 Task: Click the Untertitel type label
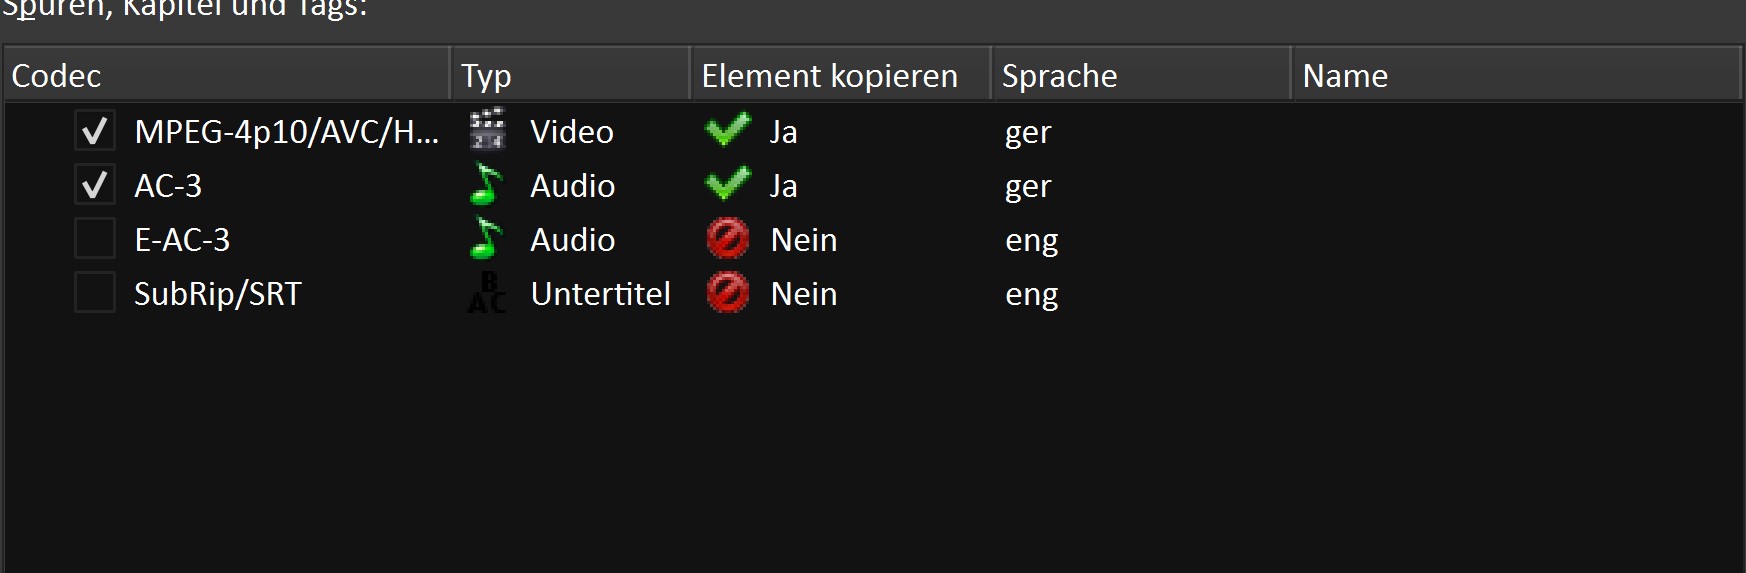[x=600, y=294]
